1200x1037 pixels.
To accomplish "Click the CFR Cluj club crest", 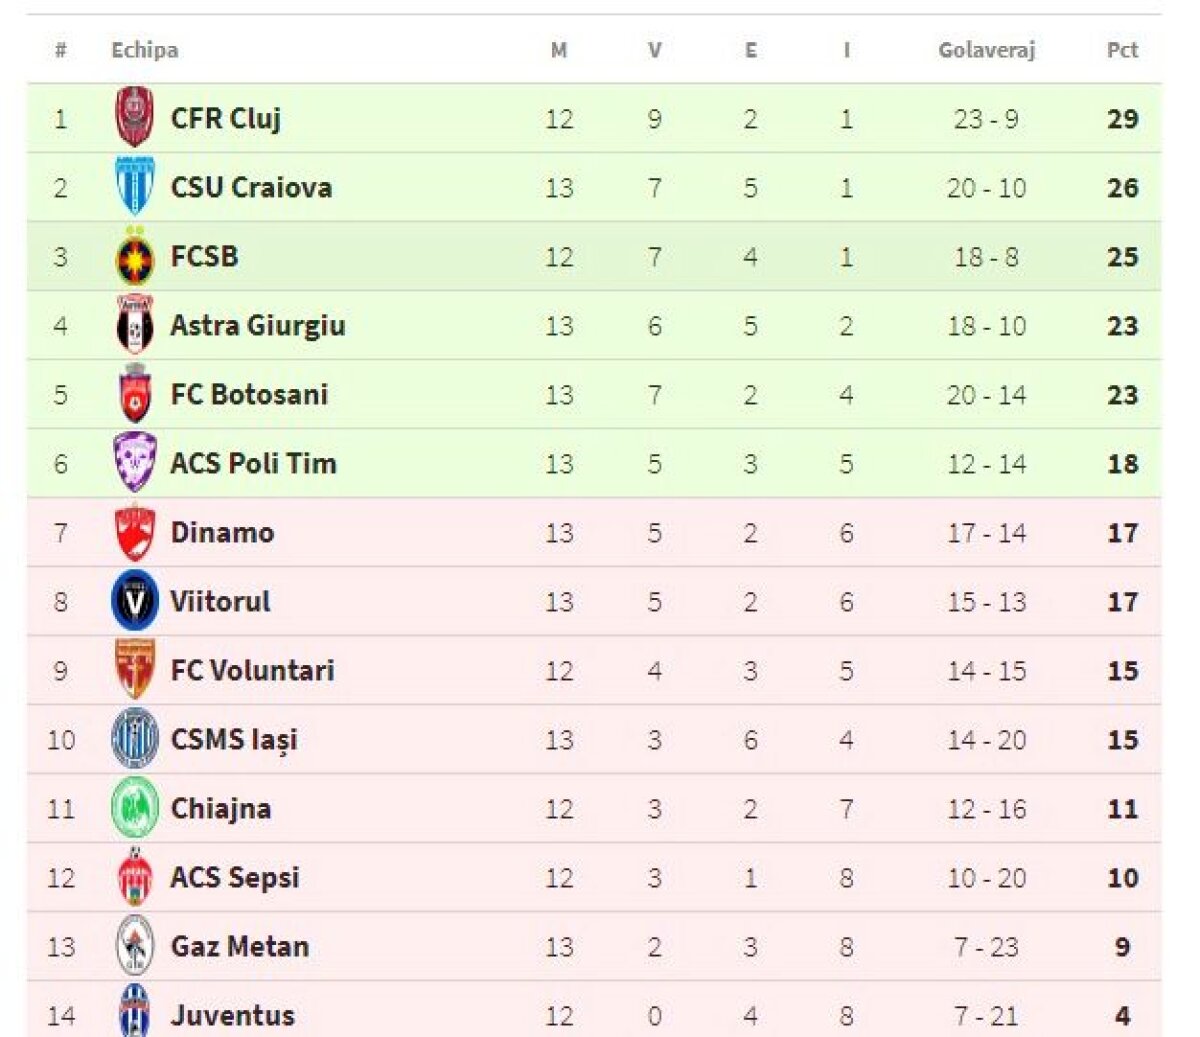I will coord(134,118).
